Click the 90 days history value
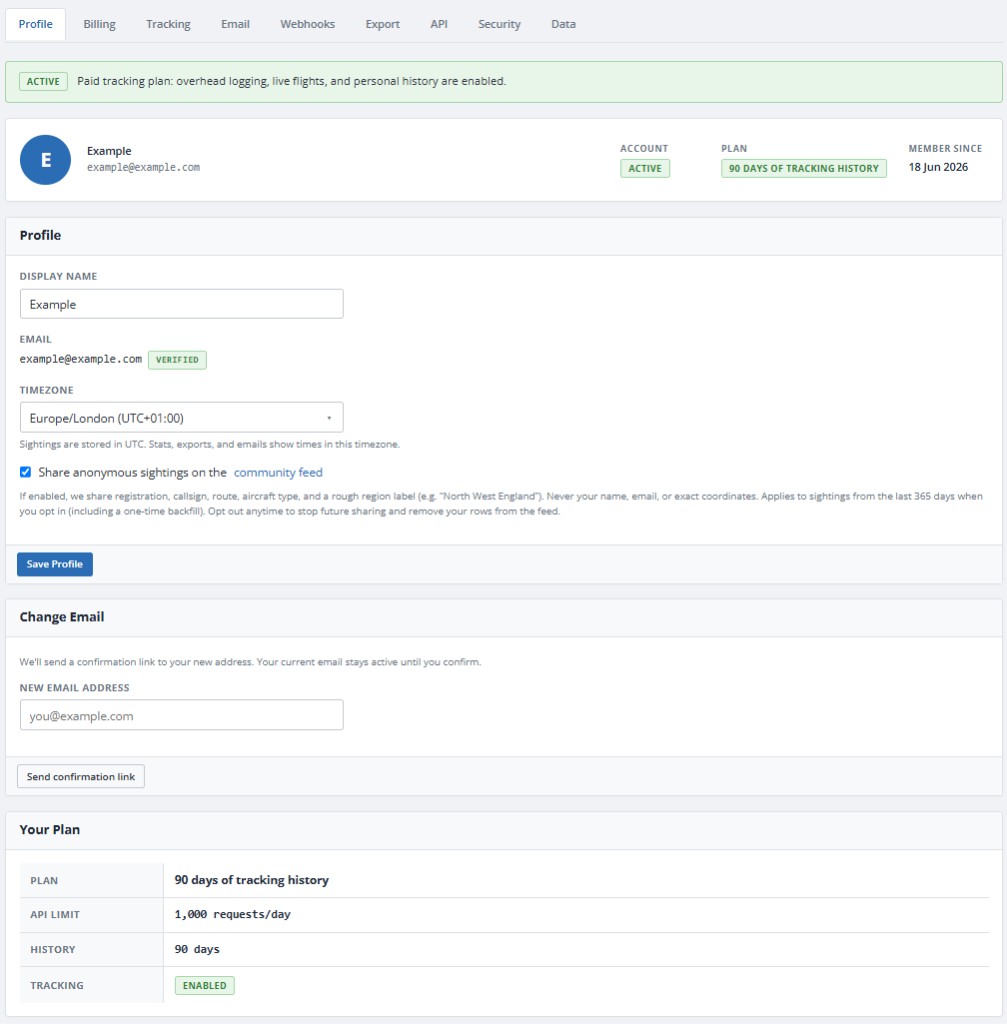1007x1024 pixels. click(x=197, y=949)
